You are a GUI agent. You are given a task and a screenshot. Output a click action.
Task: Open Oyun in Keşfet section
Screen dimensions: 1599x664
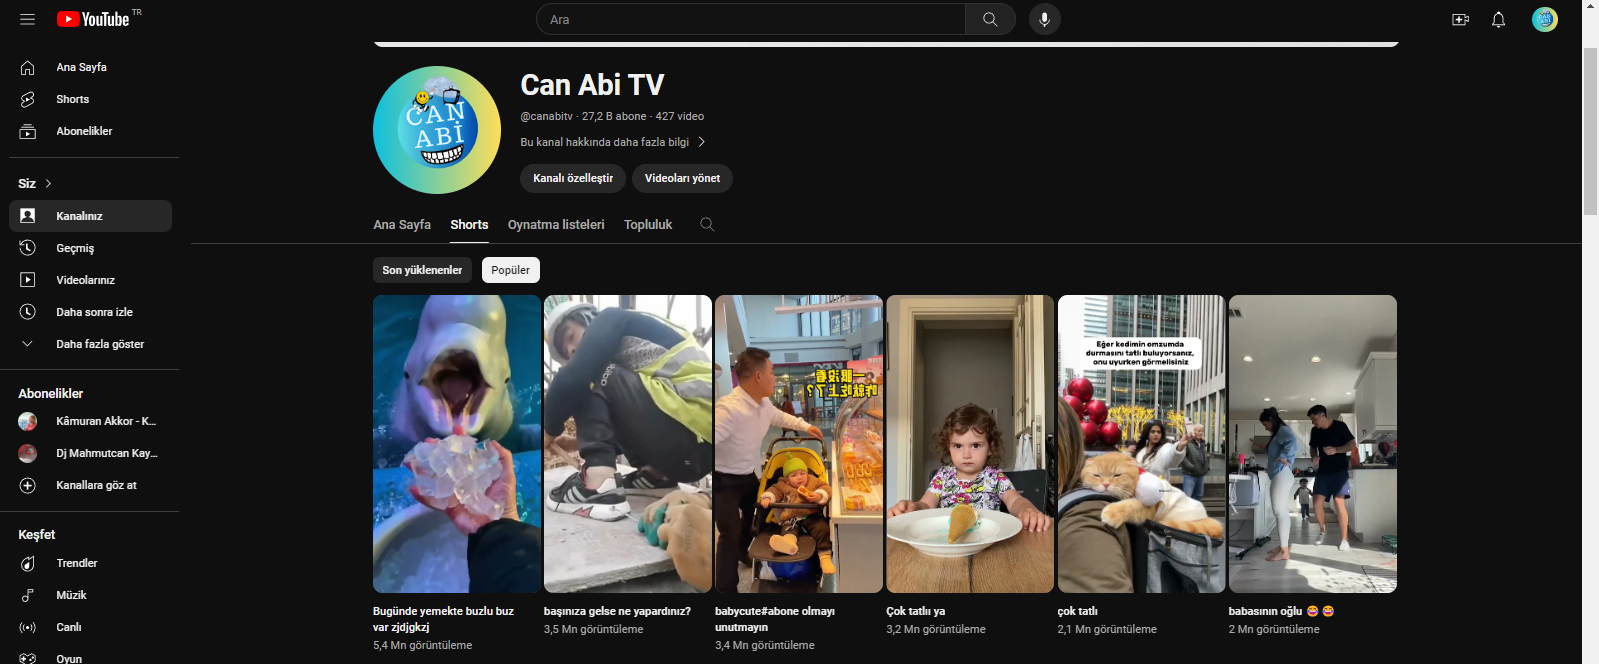click(x=90, y=658)
